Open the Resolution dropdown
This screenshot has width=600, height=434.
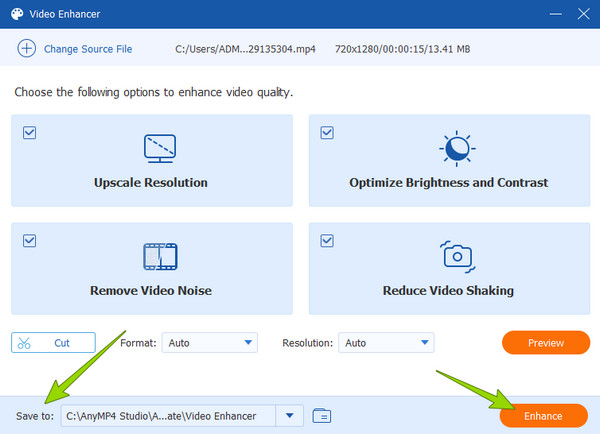pyautogui.click(x=386, y=343)
